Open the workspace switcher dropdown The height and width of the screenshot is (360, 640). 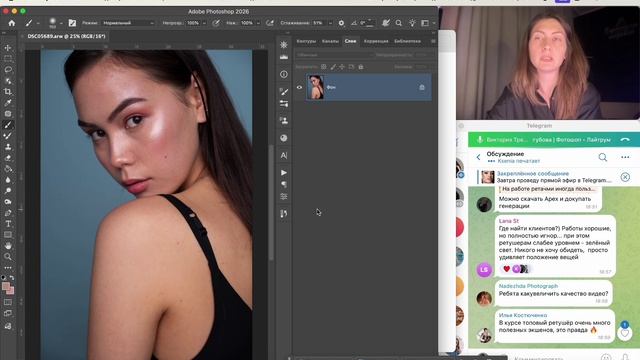(427, 23)
